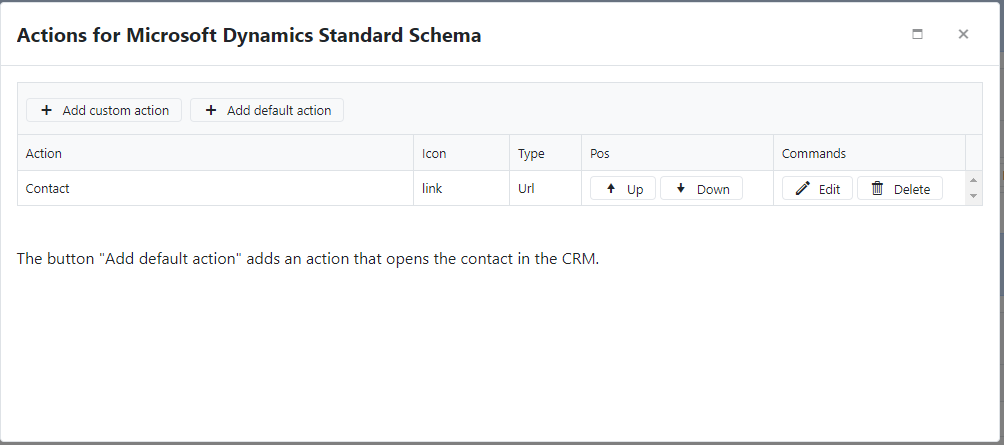Click the down arrow icon in Pos column

pos(681,188)
